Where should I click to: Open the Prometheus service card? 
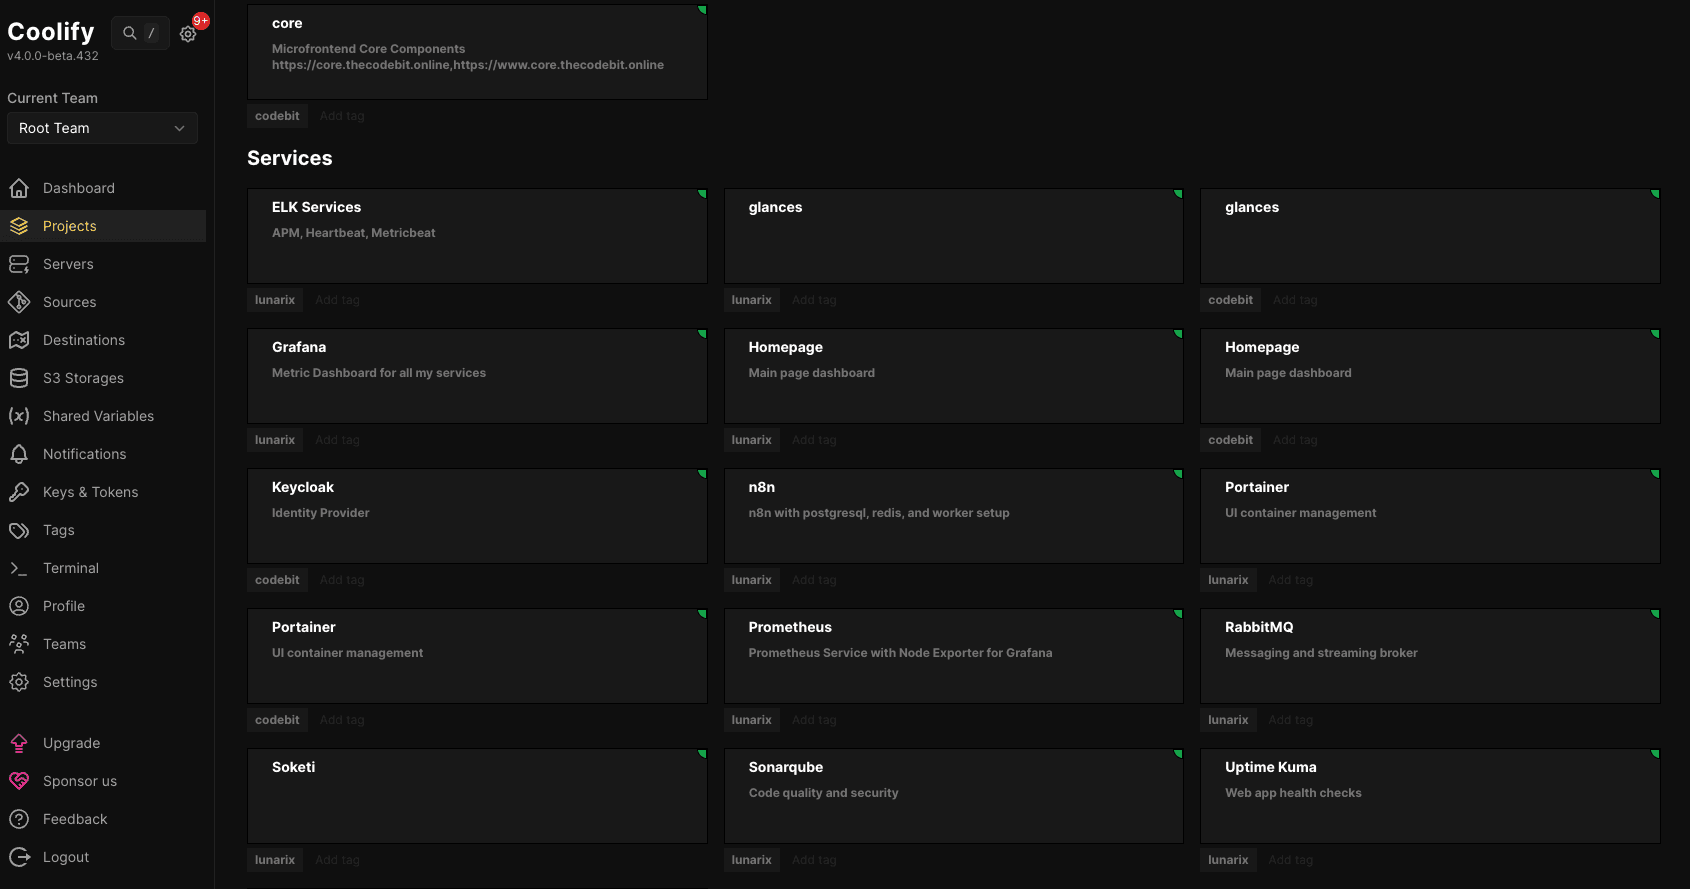(954, 656)
